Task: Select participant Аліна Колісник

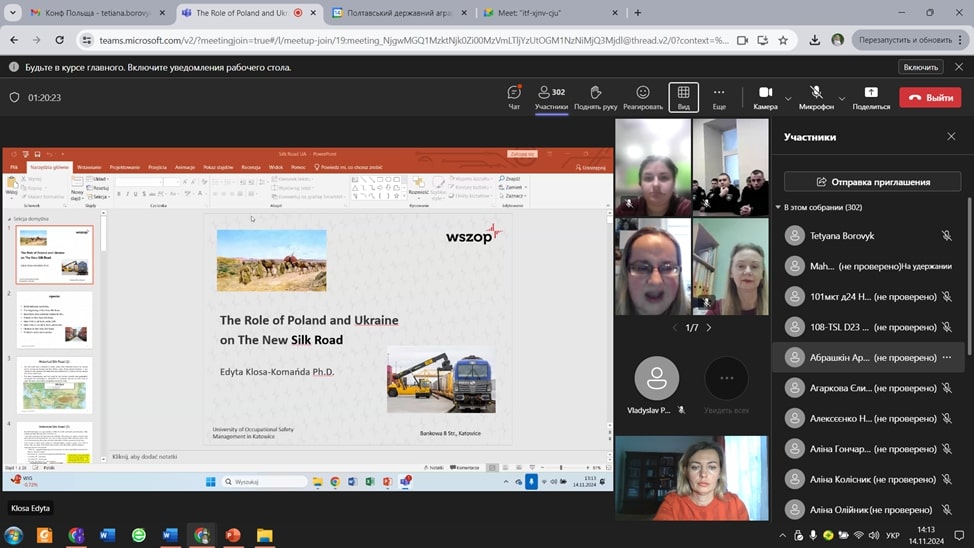Action: pos(869,479)
